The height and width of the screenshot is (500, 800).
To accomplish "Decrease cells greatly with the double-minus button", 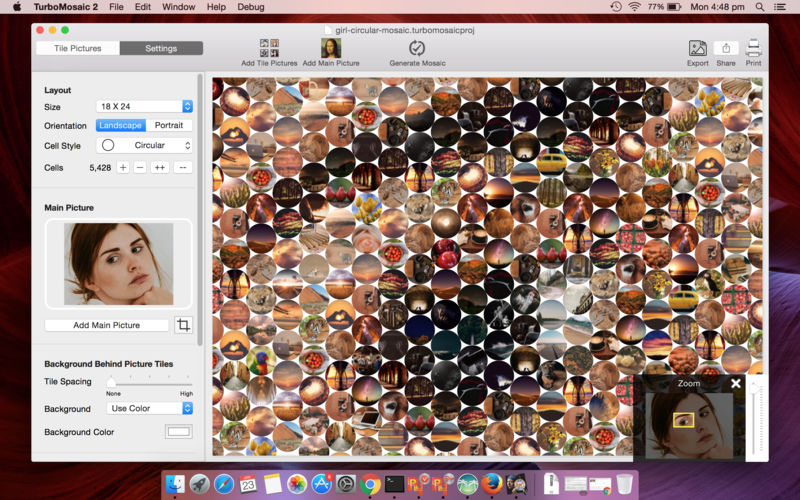I will [x=183, y=167].
